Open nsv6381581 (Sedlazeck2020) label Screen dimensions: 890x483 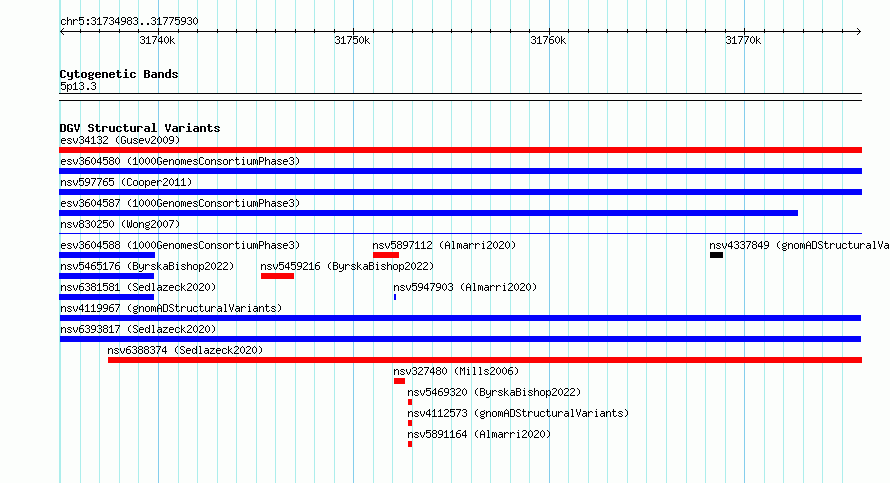tap(138, 287)
